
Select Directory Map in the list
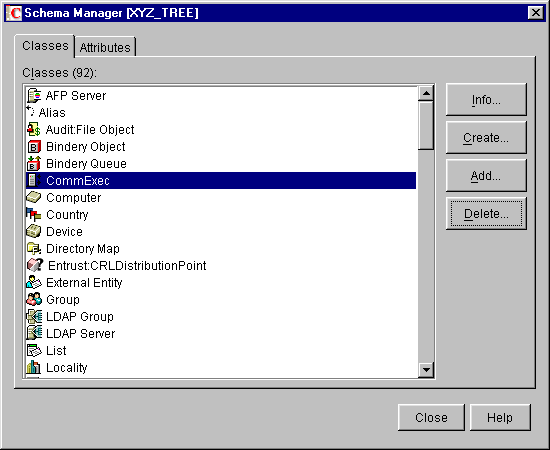tap(221, 248)
